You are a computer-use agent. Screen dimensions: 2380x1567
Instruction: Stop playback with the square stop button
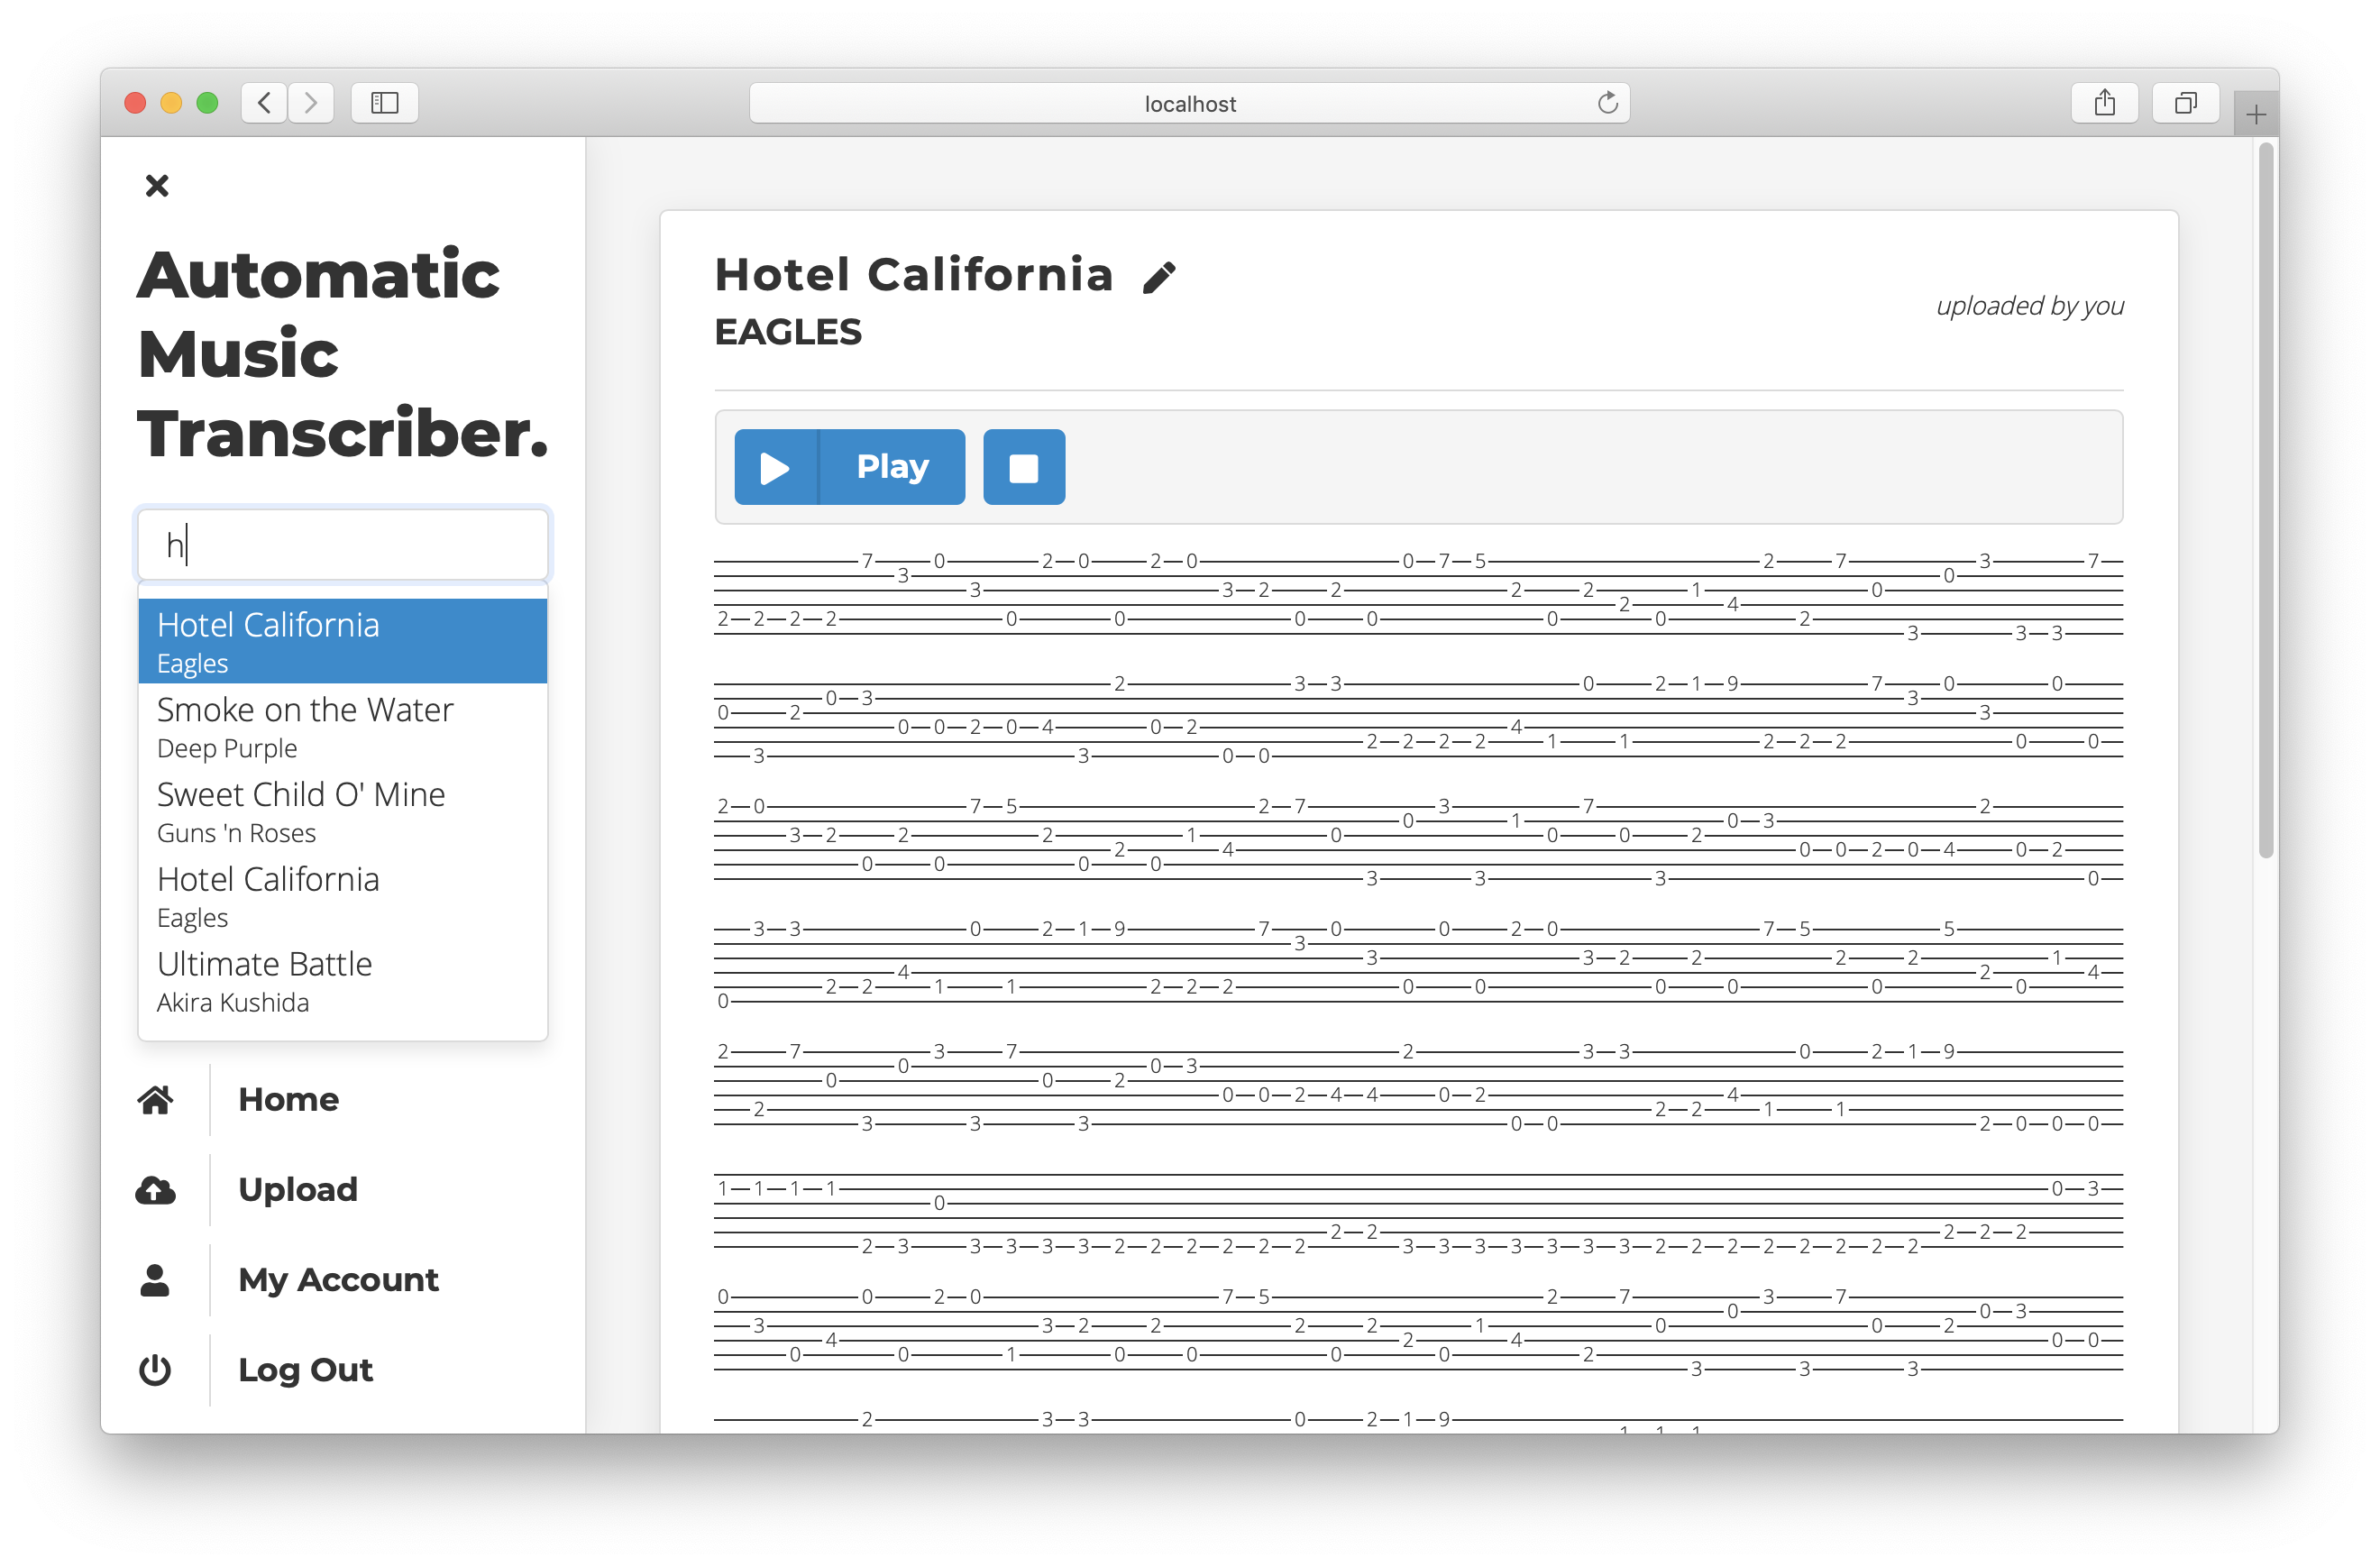(x=1024, y=467)
